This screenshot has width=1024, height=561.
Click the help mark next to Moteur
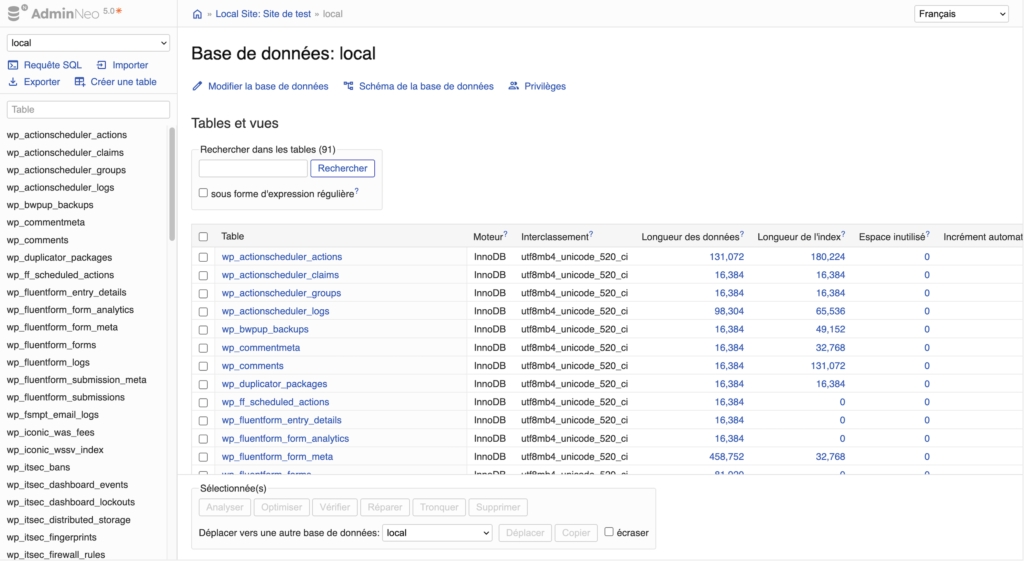pyautogui.click(x=505, y=234)
